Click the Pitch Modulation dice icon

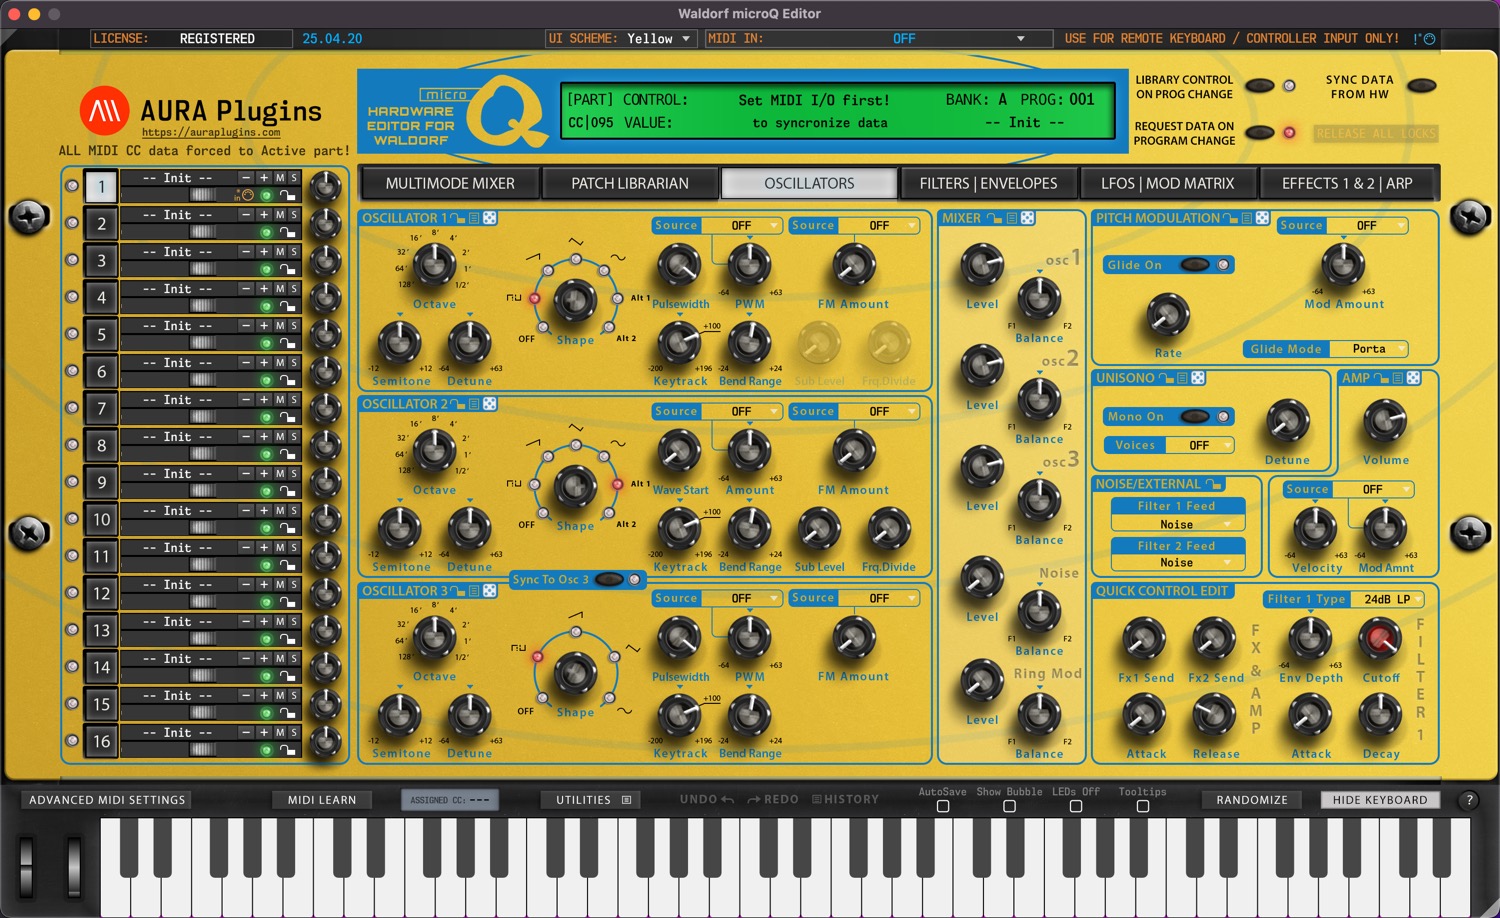pos(1262,218)
